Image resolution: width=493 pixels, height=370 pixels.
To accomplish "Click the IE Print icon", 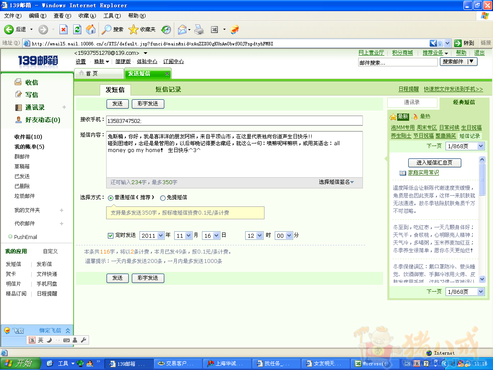I will click(x=199, y=30).
